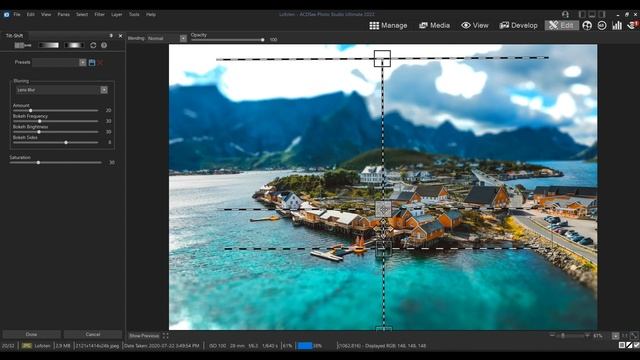The image size is (640, 360).
Task: Click the zoom out minus icon
Action: 552,336
